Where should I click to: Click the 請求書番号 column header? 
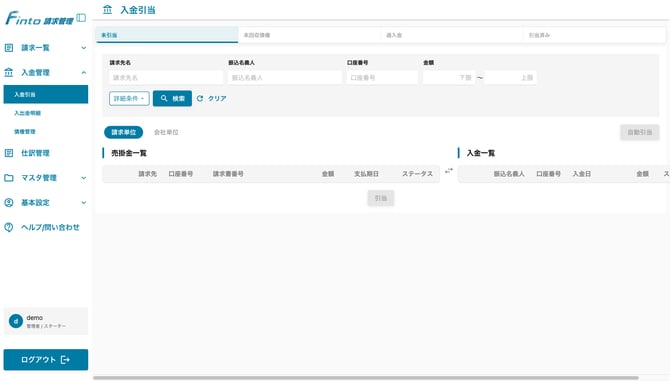tap(228, 174)
